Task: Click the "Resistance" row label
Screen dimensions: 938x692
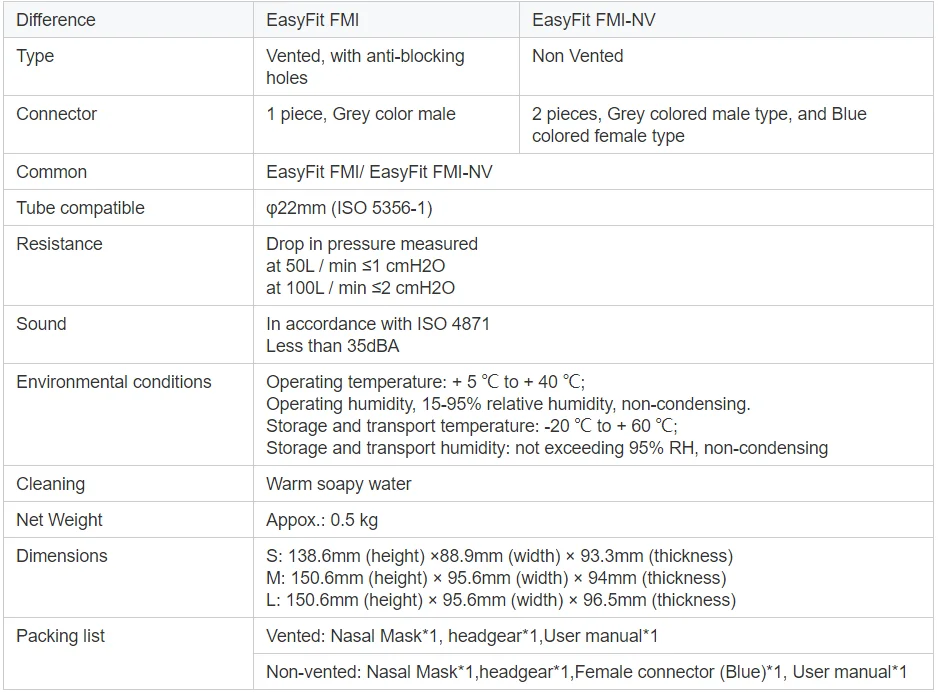Action: [59, 244]
